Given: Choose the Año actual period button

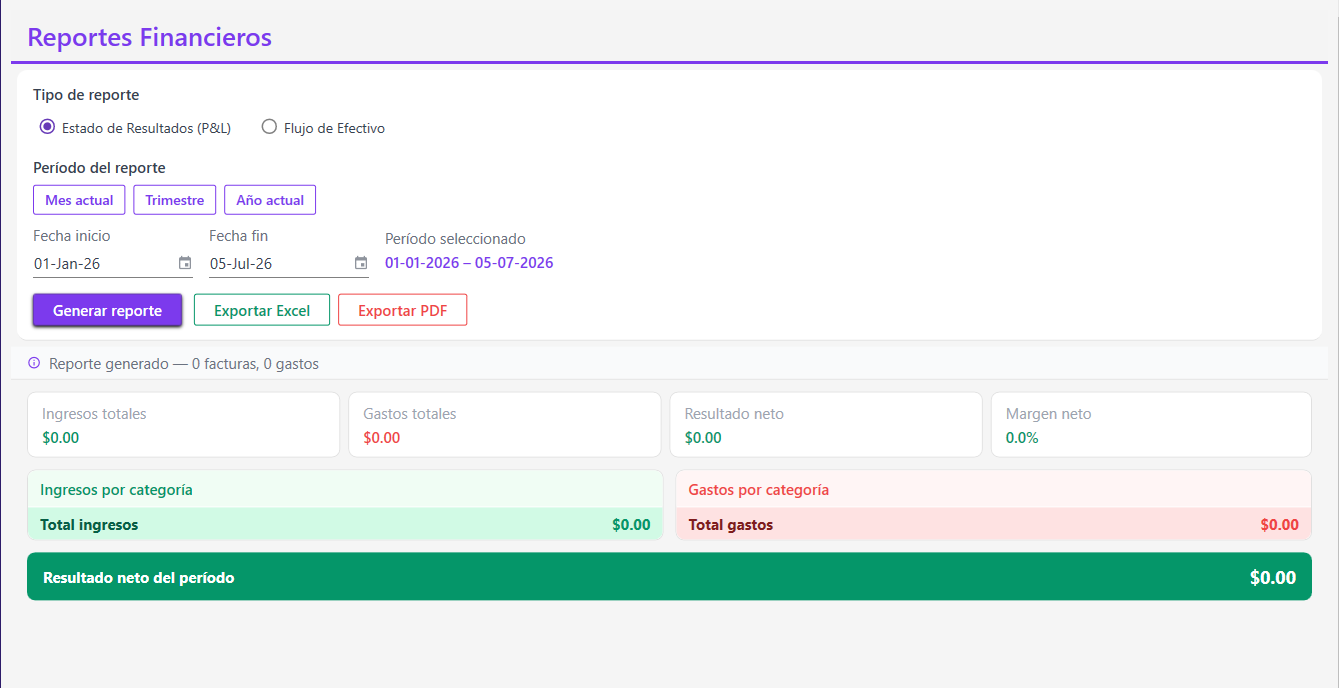Looking at the screenshot, I should (270, 200).
